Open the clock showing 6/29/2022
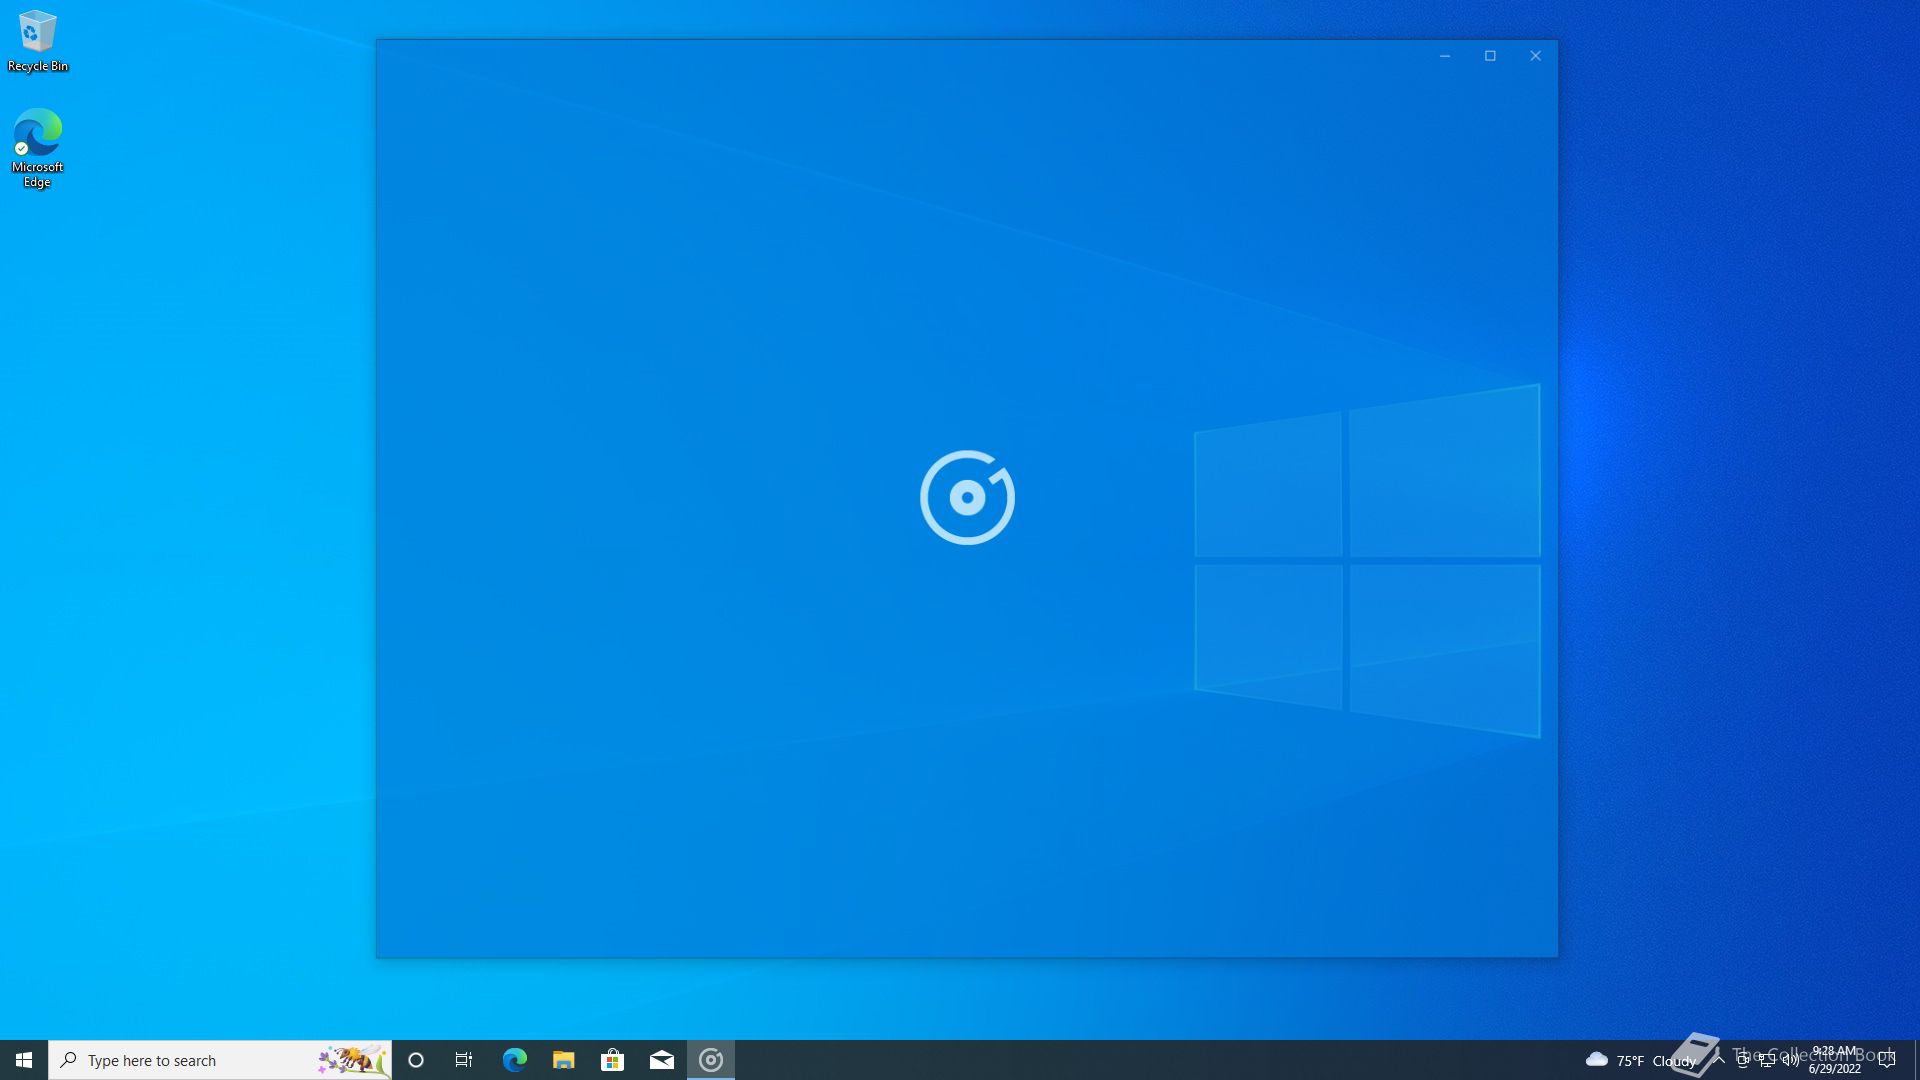1920x1080 pixels. click(x=1835, y=1060)
